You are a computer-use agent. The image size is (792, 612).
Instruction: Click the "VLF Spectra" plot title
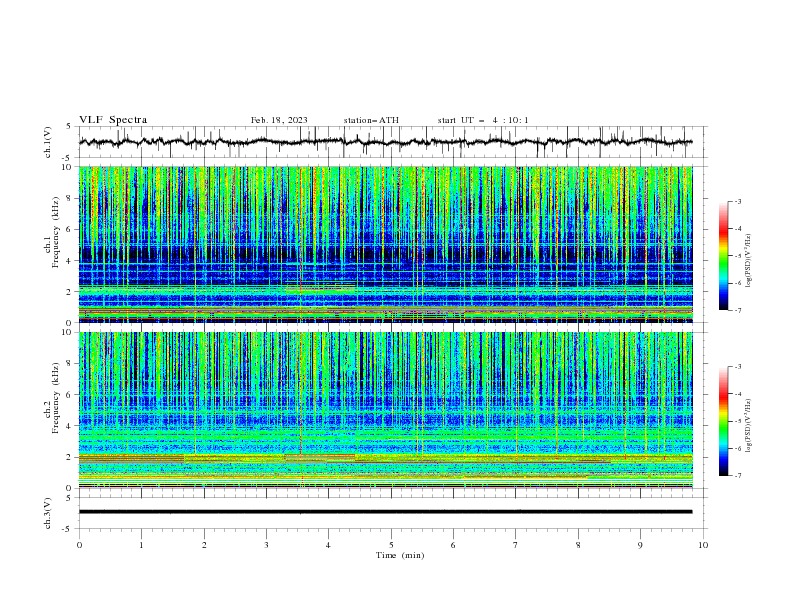(113, 120)
